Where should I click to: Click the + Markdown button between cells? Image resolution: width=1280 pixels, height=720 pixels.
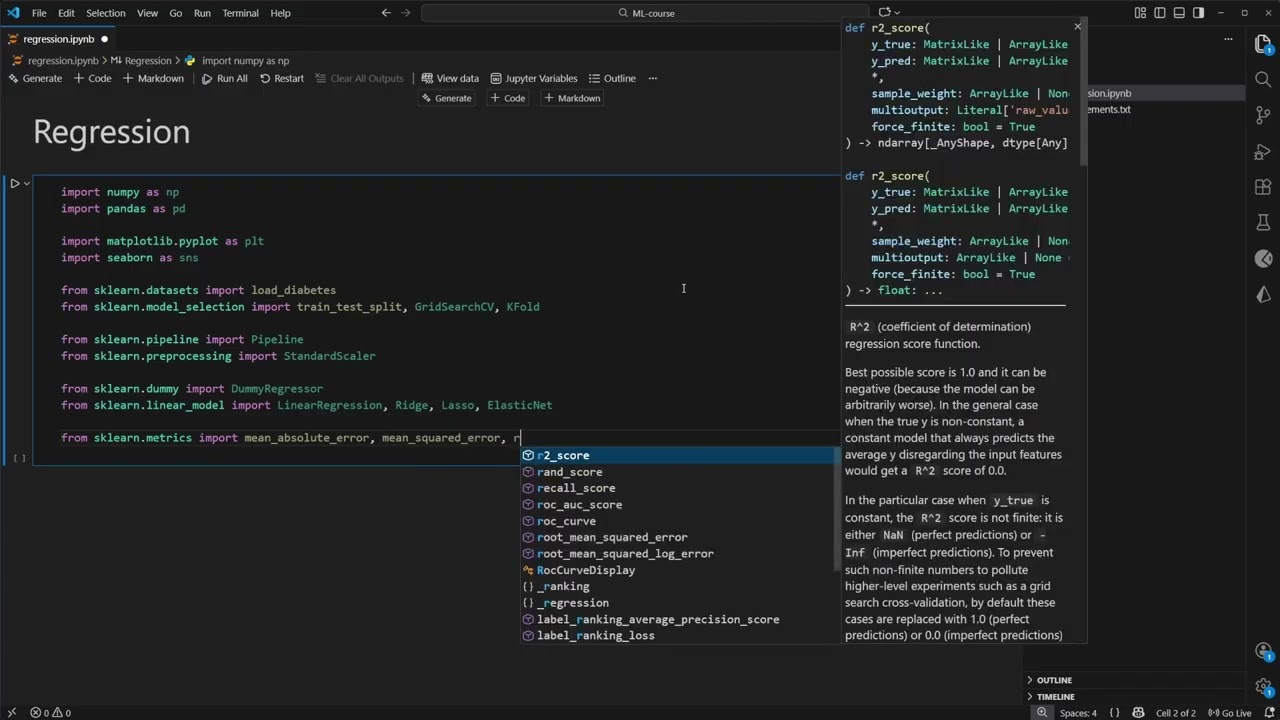click(572, 98)
